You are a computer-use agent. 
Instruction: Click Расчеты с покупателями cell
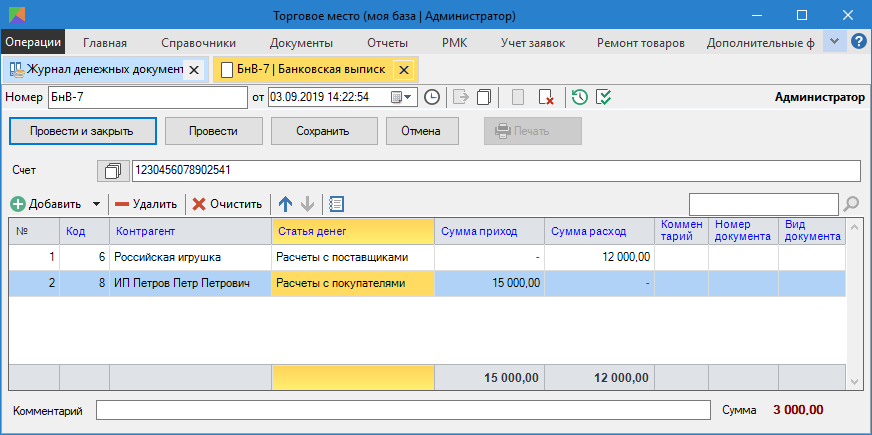(x=353, y=283)
